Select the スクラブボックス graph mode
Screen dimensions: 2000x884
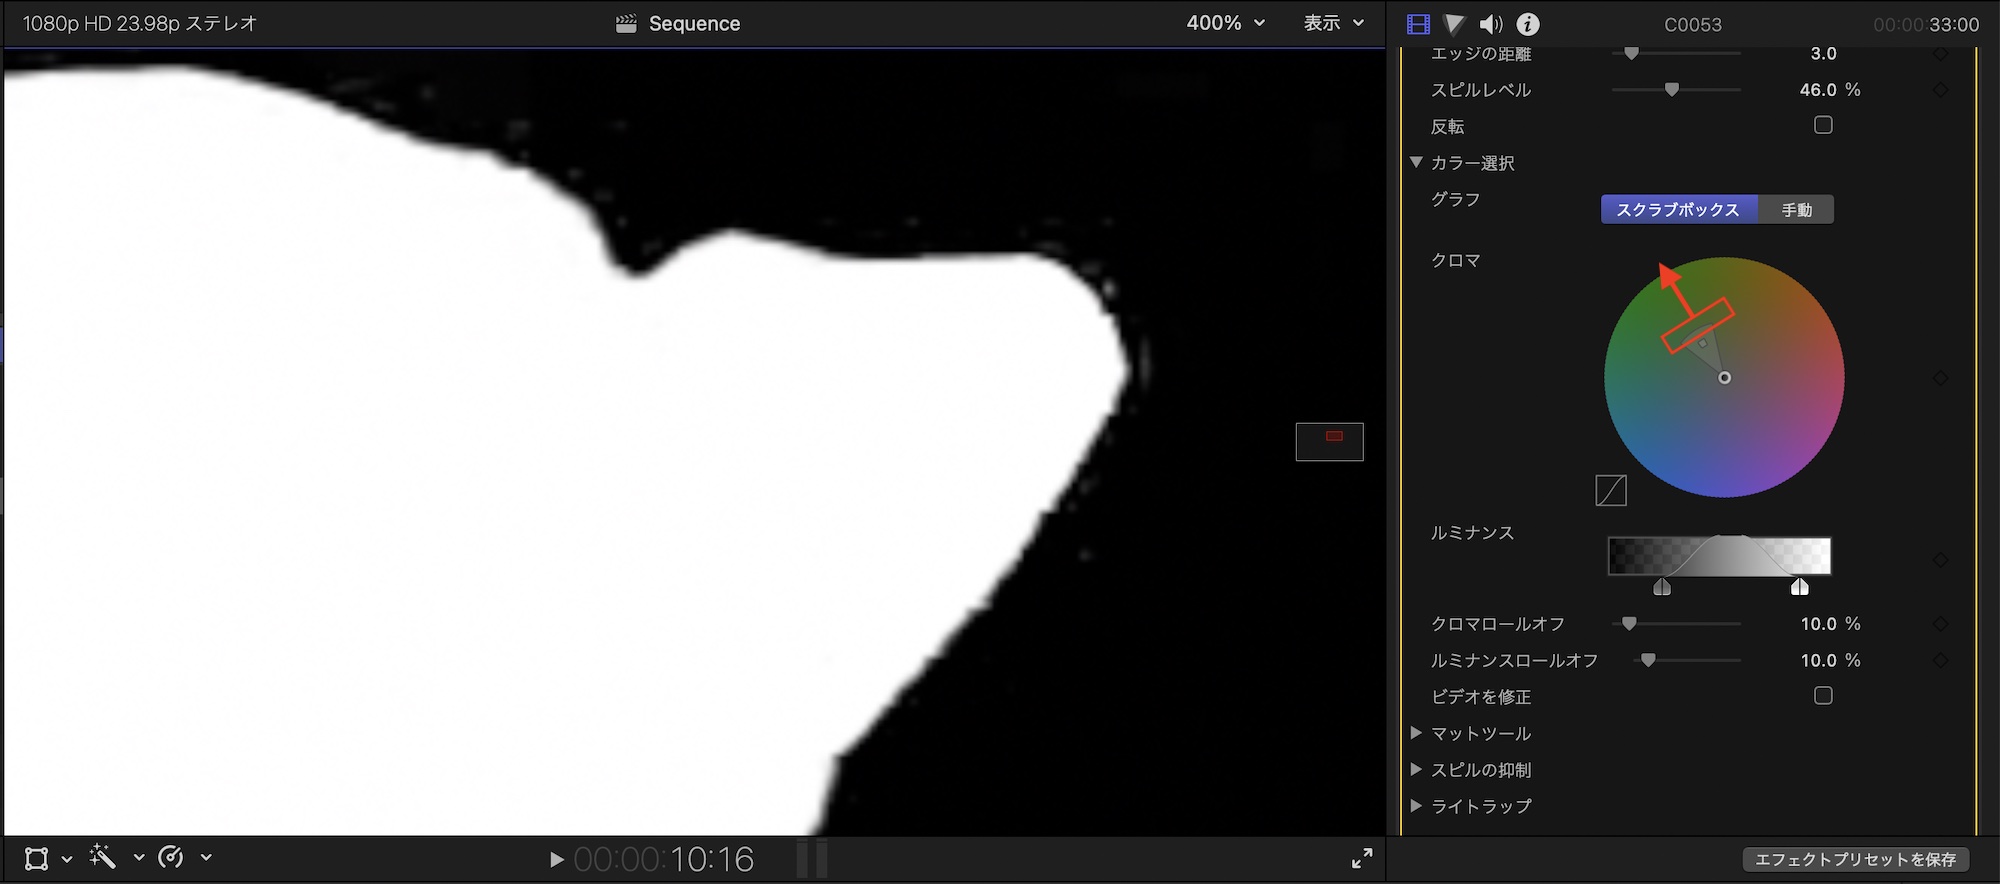click(1678, 210)
